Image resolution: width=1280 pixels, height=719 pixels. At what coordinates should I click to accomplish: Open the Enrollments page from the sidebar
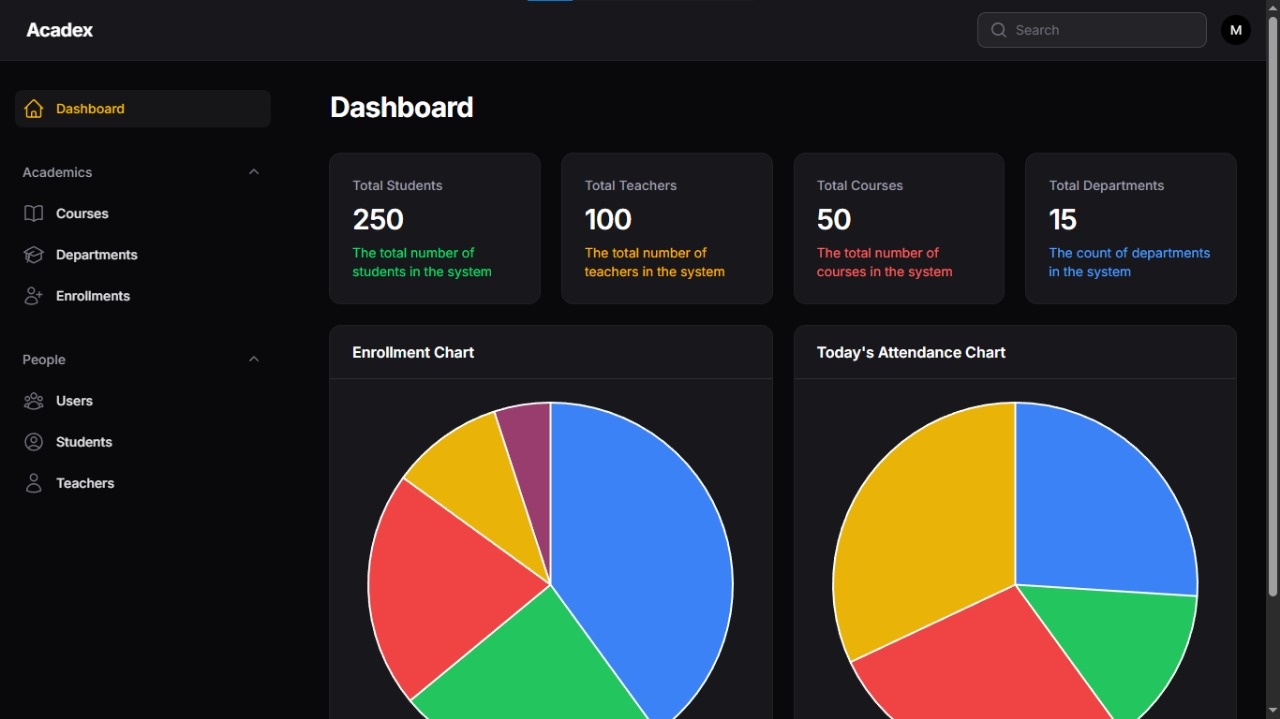click(93, 296)
